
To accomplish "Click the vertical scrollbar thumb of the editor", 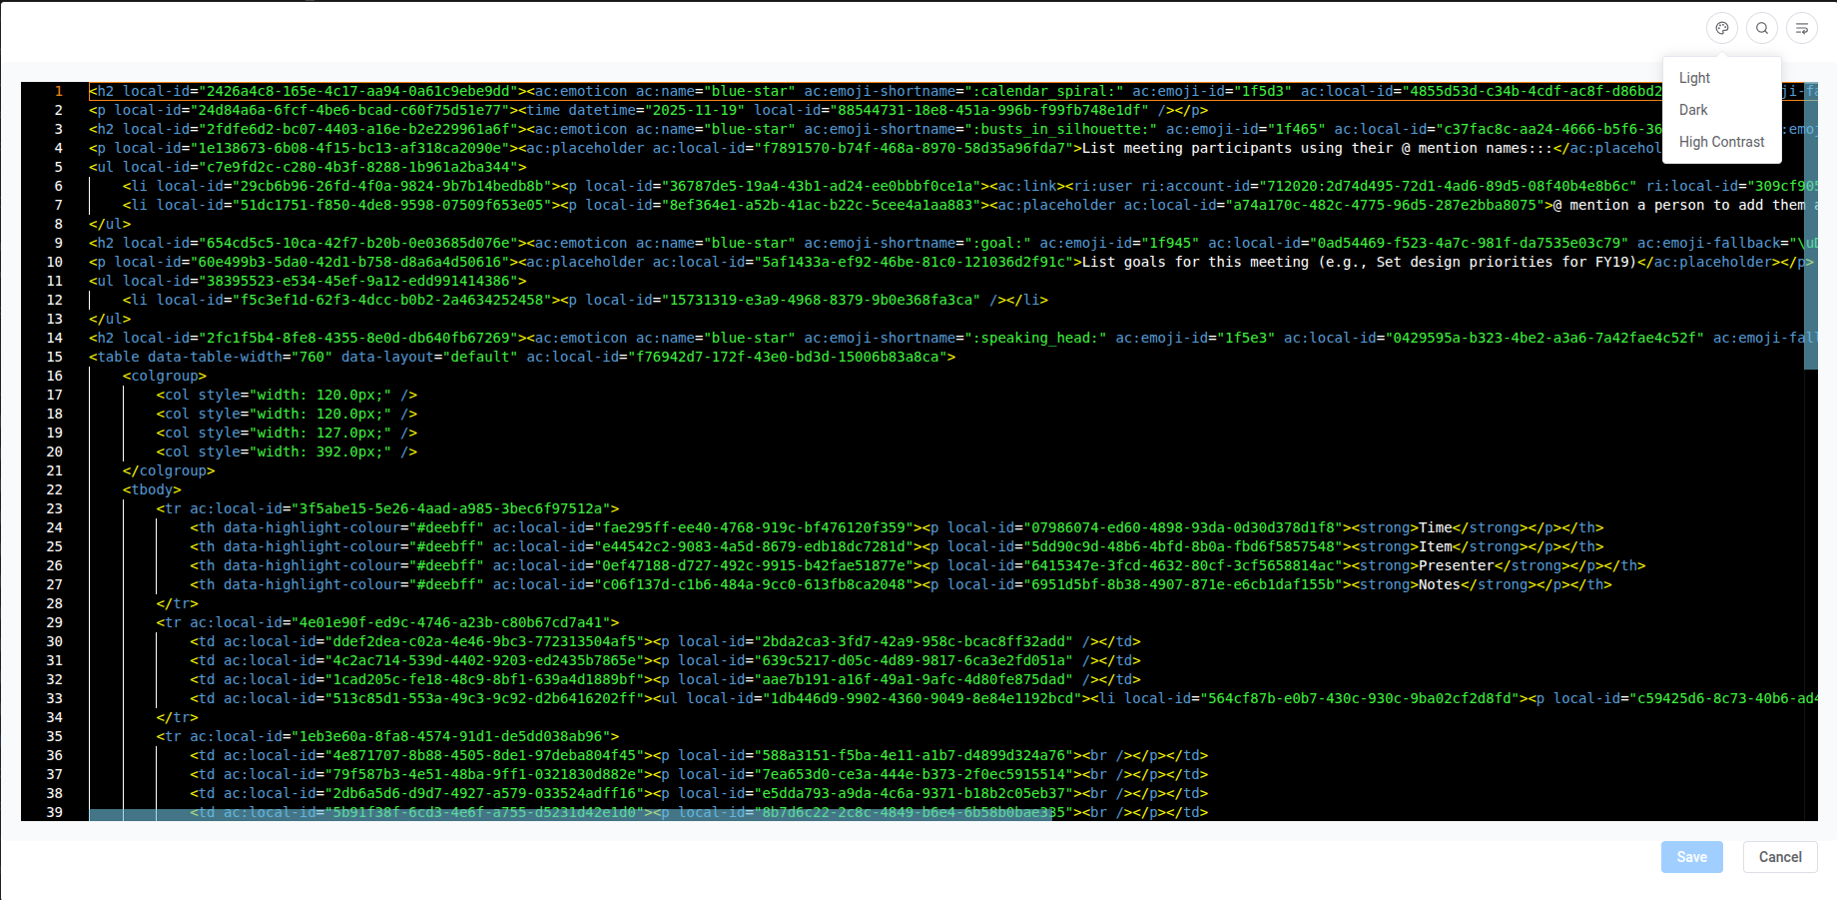I will click(x=1810, y=226).
